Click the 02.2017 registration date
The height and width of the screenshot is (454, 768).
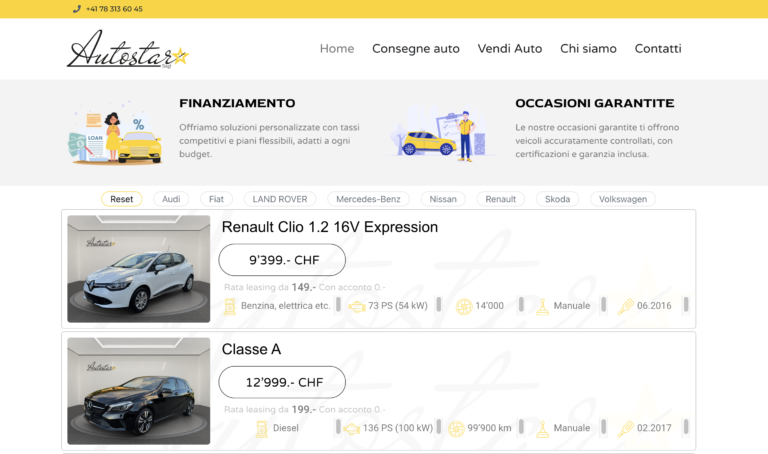point(654,428)
